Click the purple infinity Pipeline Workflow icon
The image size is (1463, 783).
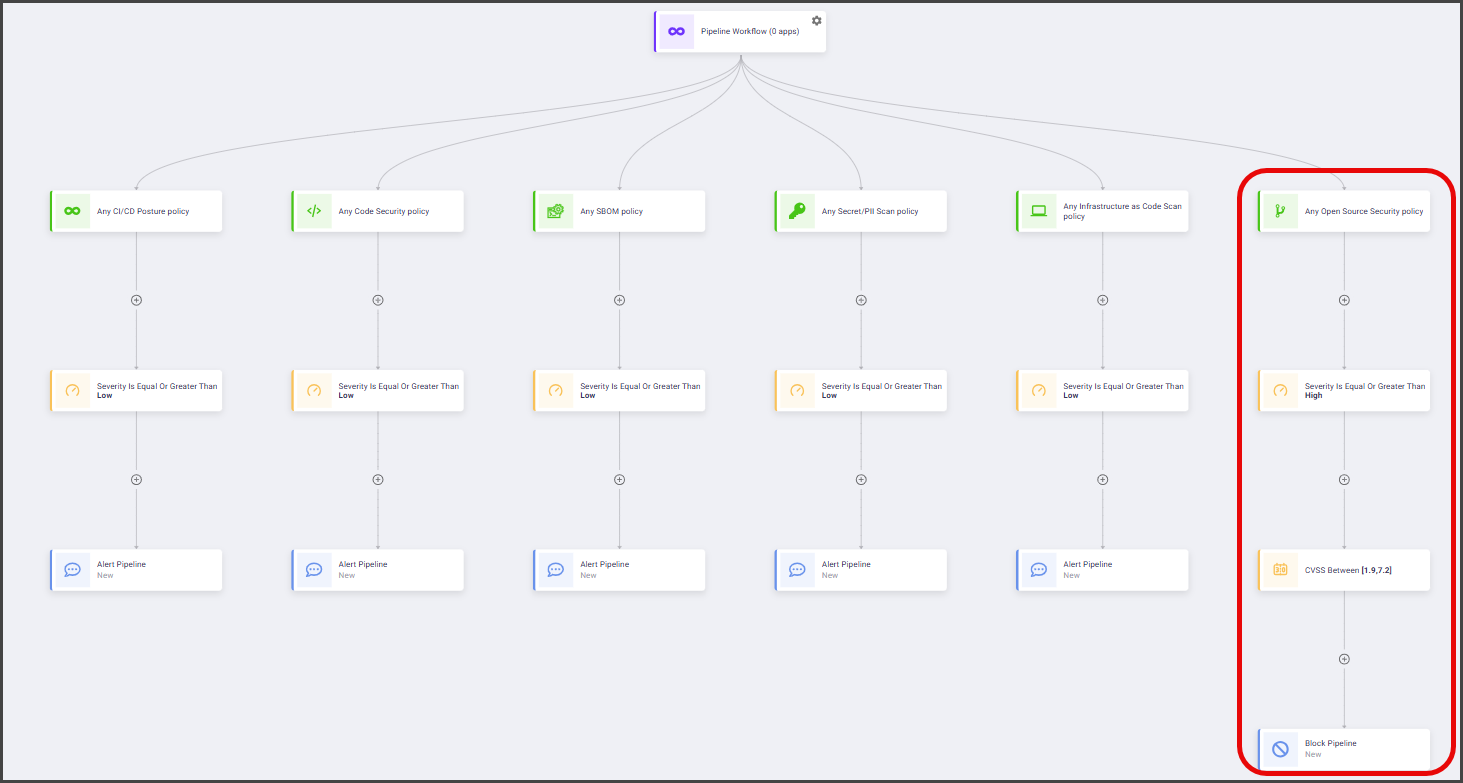677,32
